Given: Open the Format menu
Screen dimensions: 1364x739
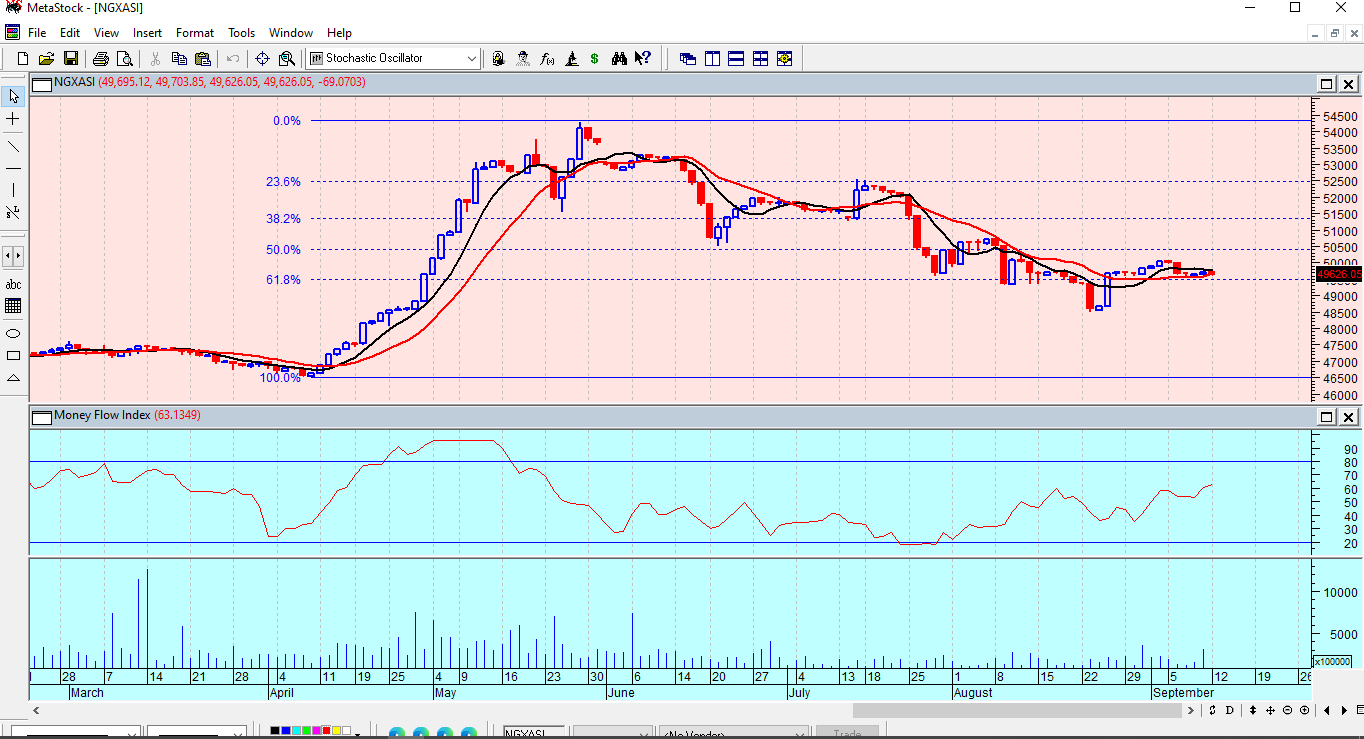Looking at the screenshot, I should coord(195,33).
